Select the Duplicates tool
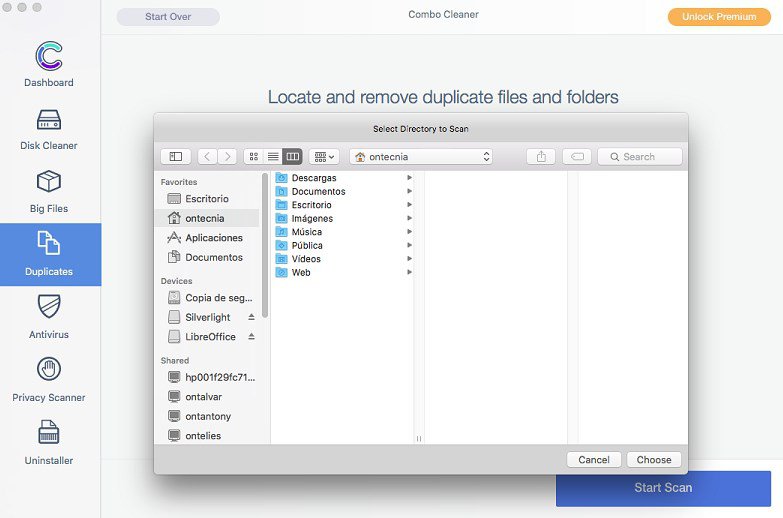 [x=50, y=254]
